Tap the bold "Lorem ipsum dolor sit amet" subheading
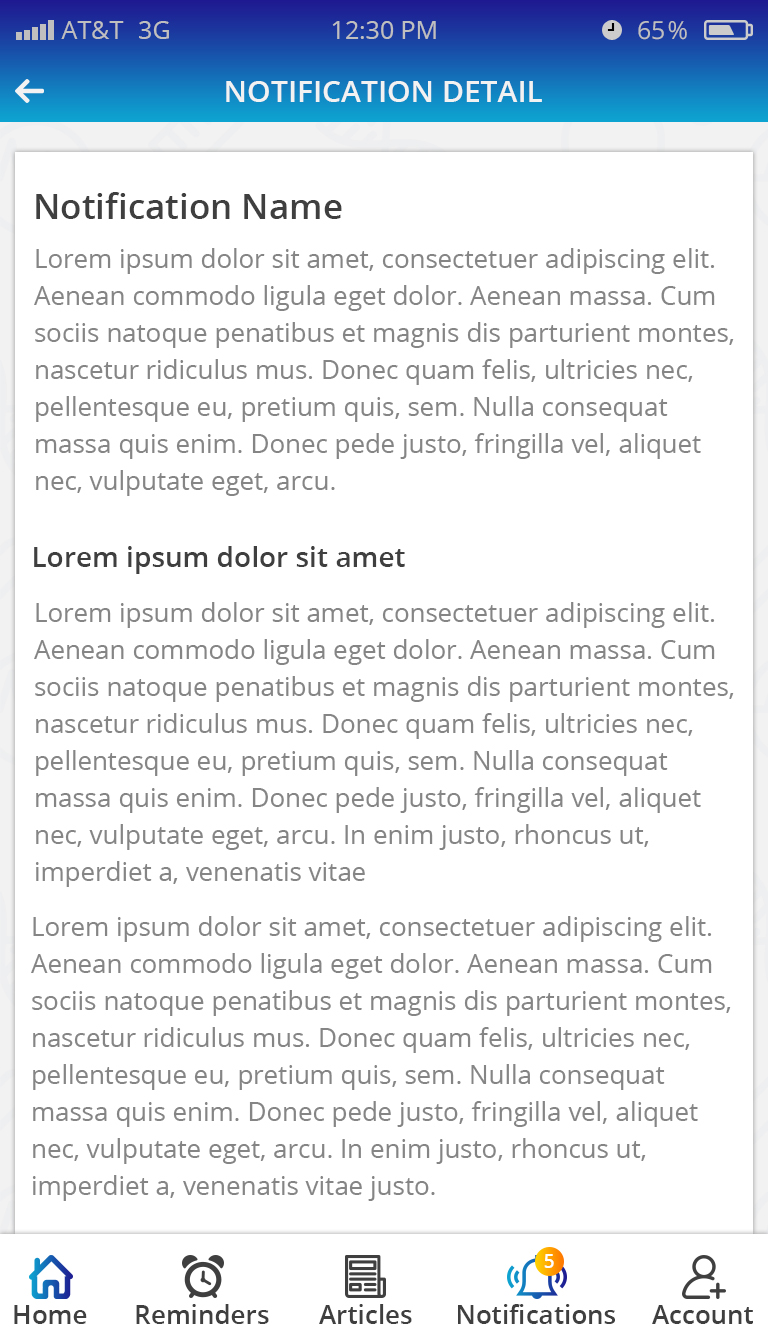This screenshot has width=768, height=1334. (x=218, y=557)
